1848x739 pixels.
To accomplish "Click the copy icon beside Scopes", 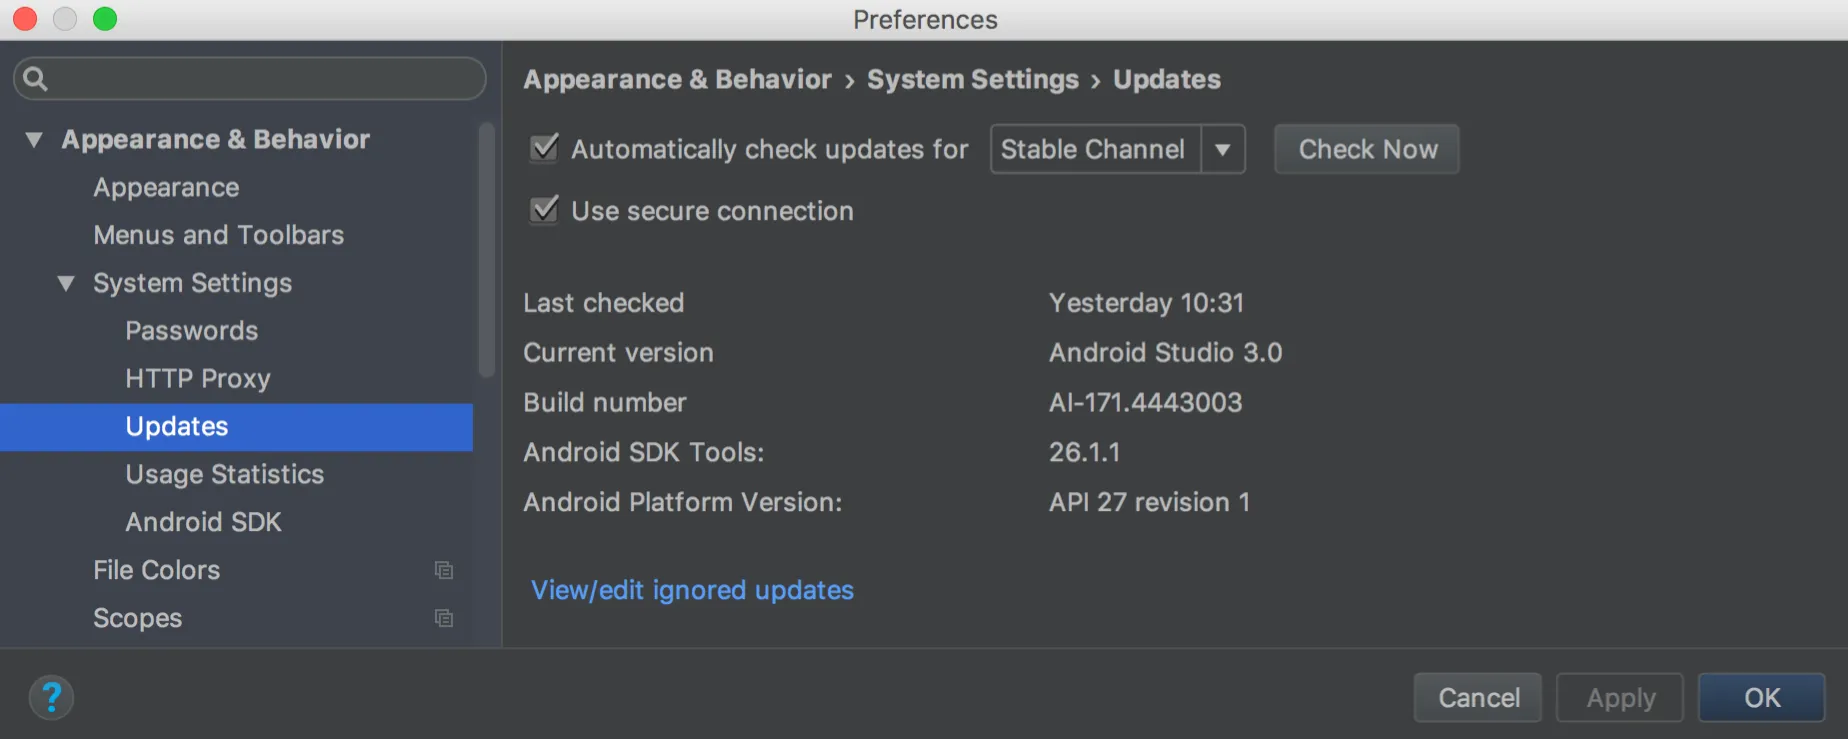I will [444, 618].
